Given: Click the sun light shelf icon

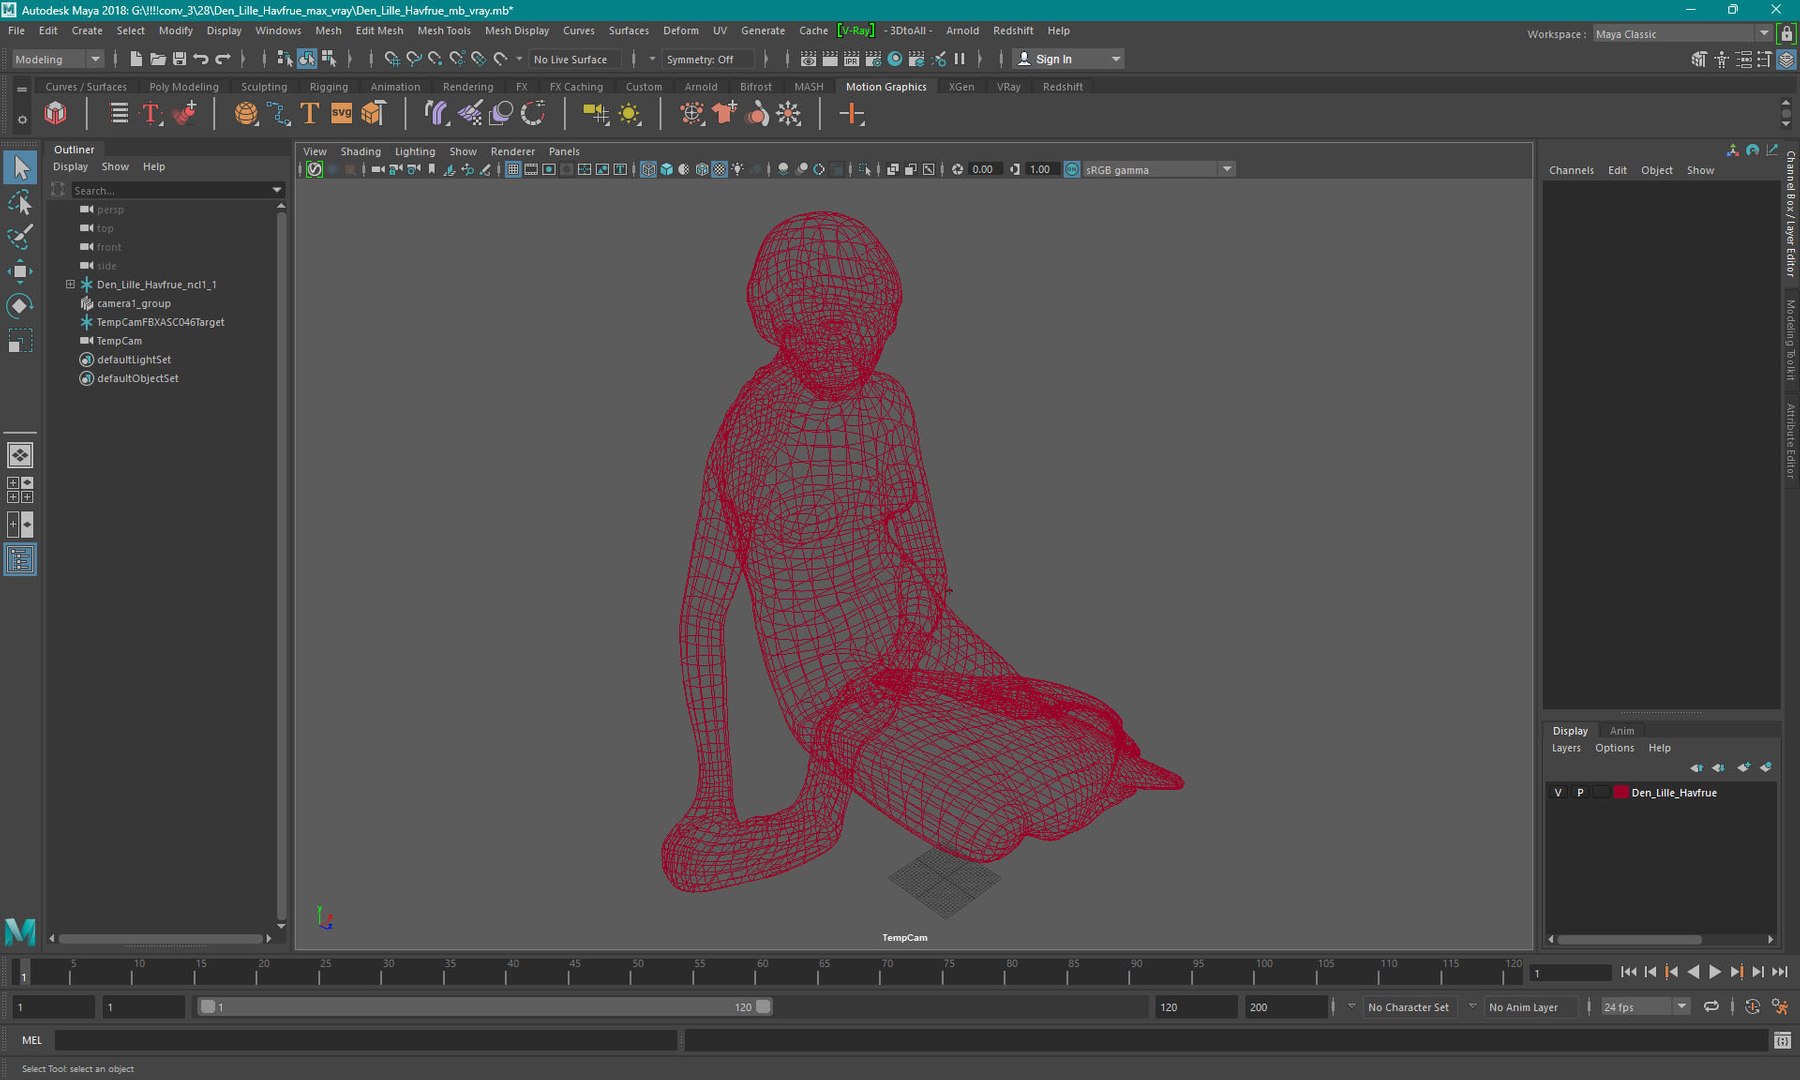Looking at the screenshot, I should coord(629,113).
